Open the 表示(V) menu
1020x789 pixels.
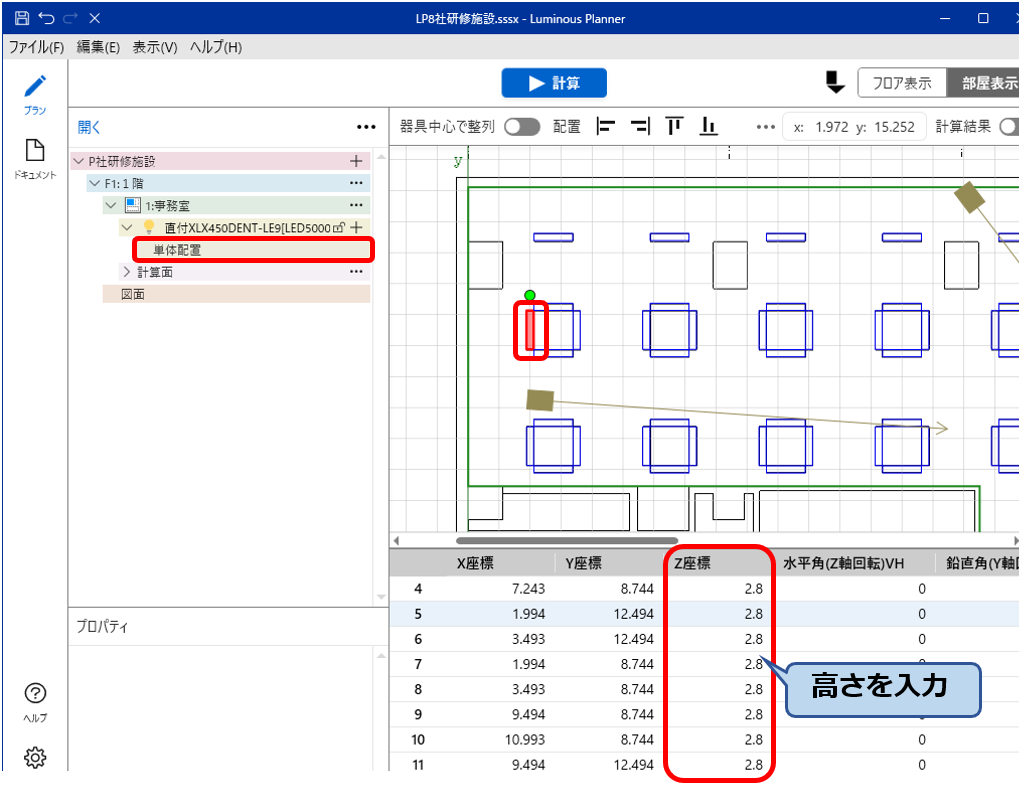pos(155,47)
